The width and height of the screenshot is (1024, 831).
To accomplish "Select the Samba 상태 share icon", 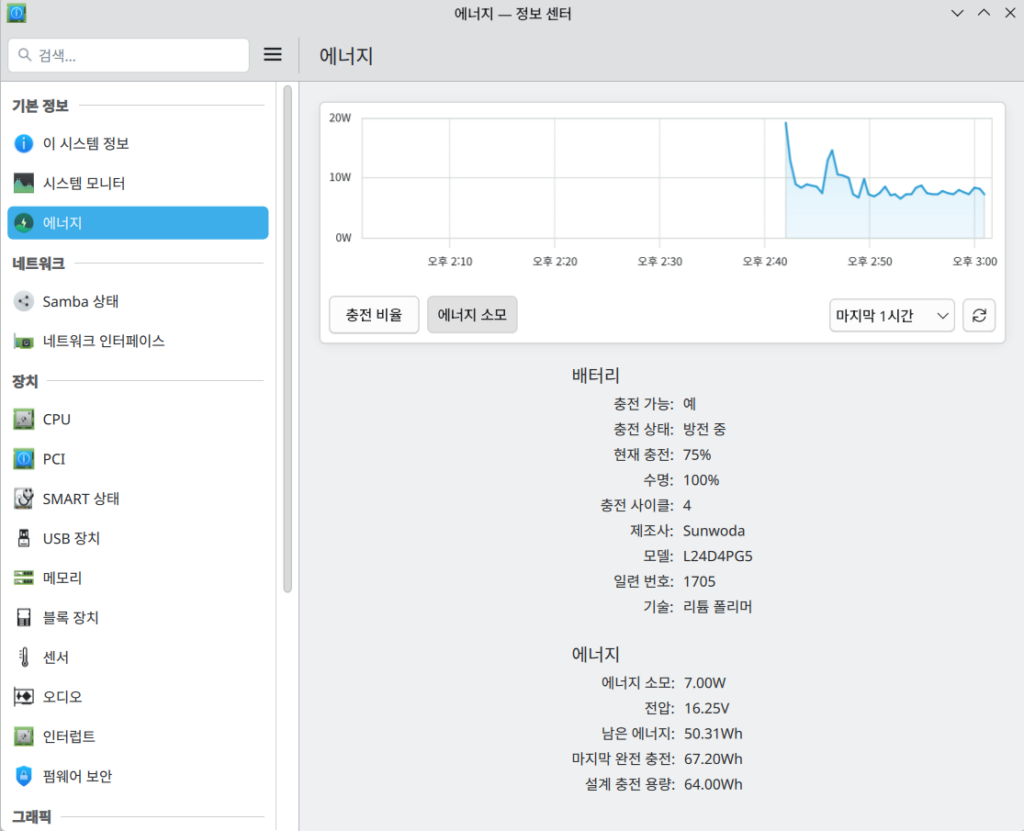I will coord(24,301).
